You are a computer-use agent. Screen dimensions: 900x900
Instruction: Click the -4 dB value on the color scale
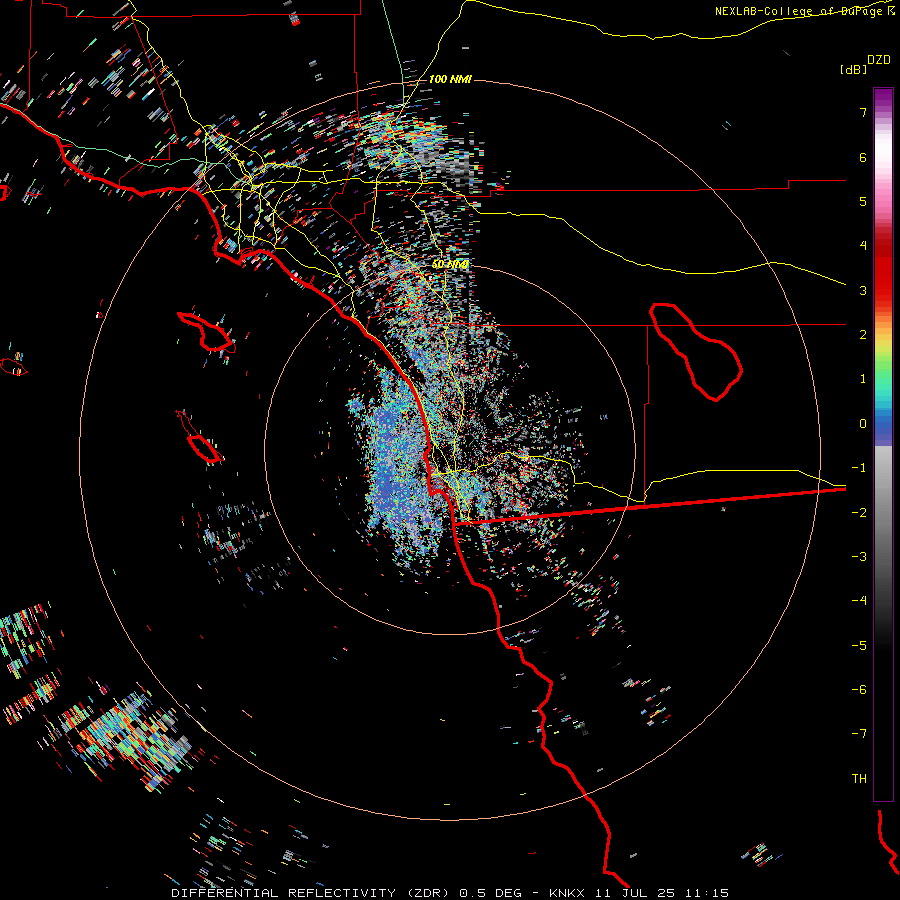pyautogui.click(x=859, y=601)
